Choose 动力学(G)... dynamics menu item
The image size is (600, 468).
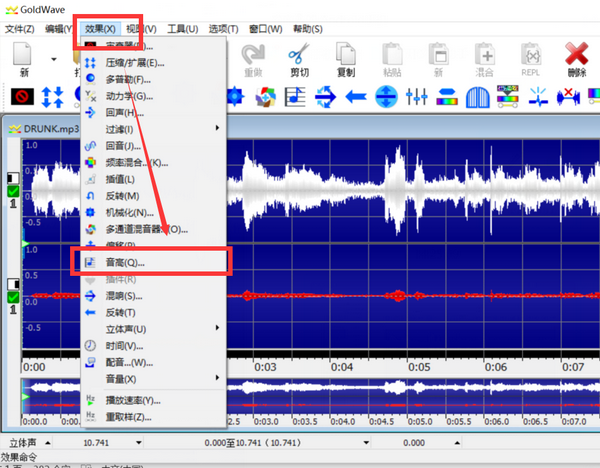pyautogui.click(x=153, y=96)
